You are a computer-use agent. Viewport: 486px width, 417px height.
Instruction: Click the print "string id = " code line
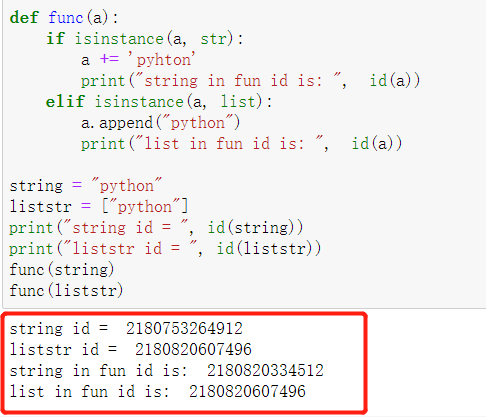pyautogui.click(x=156, y=228)
